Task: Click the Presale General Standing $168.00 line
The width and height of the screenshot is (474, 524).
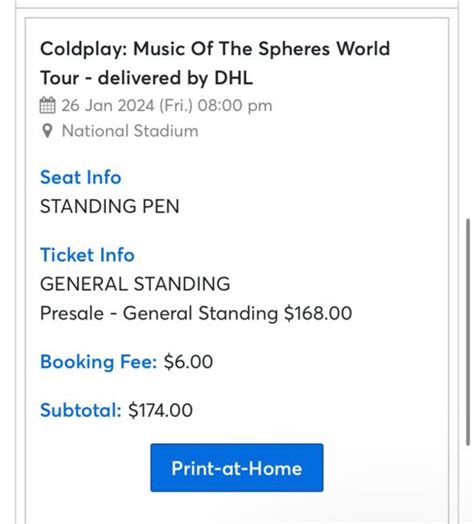Action: [196, 313]
